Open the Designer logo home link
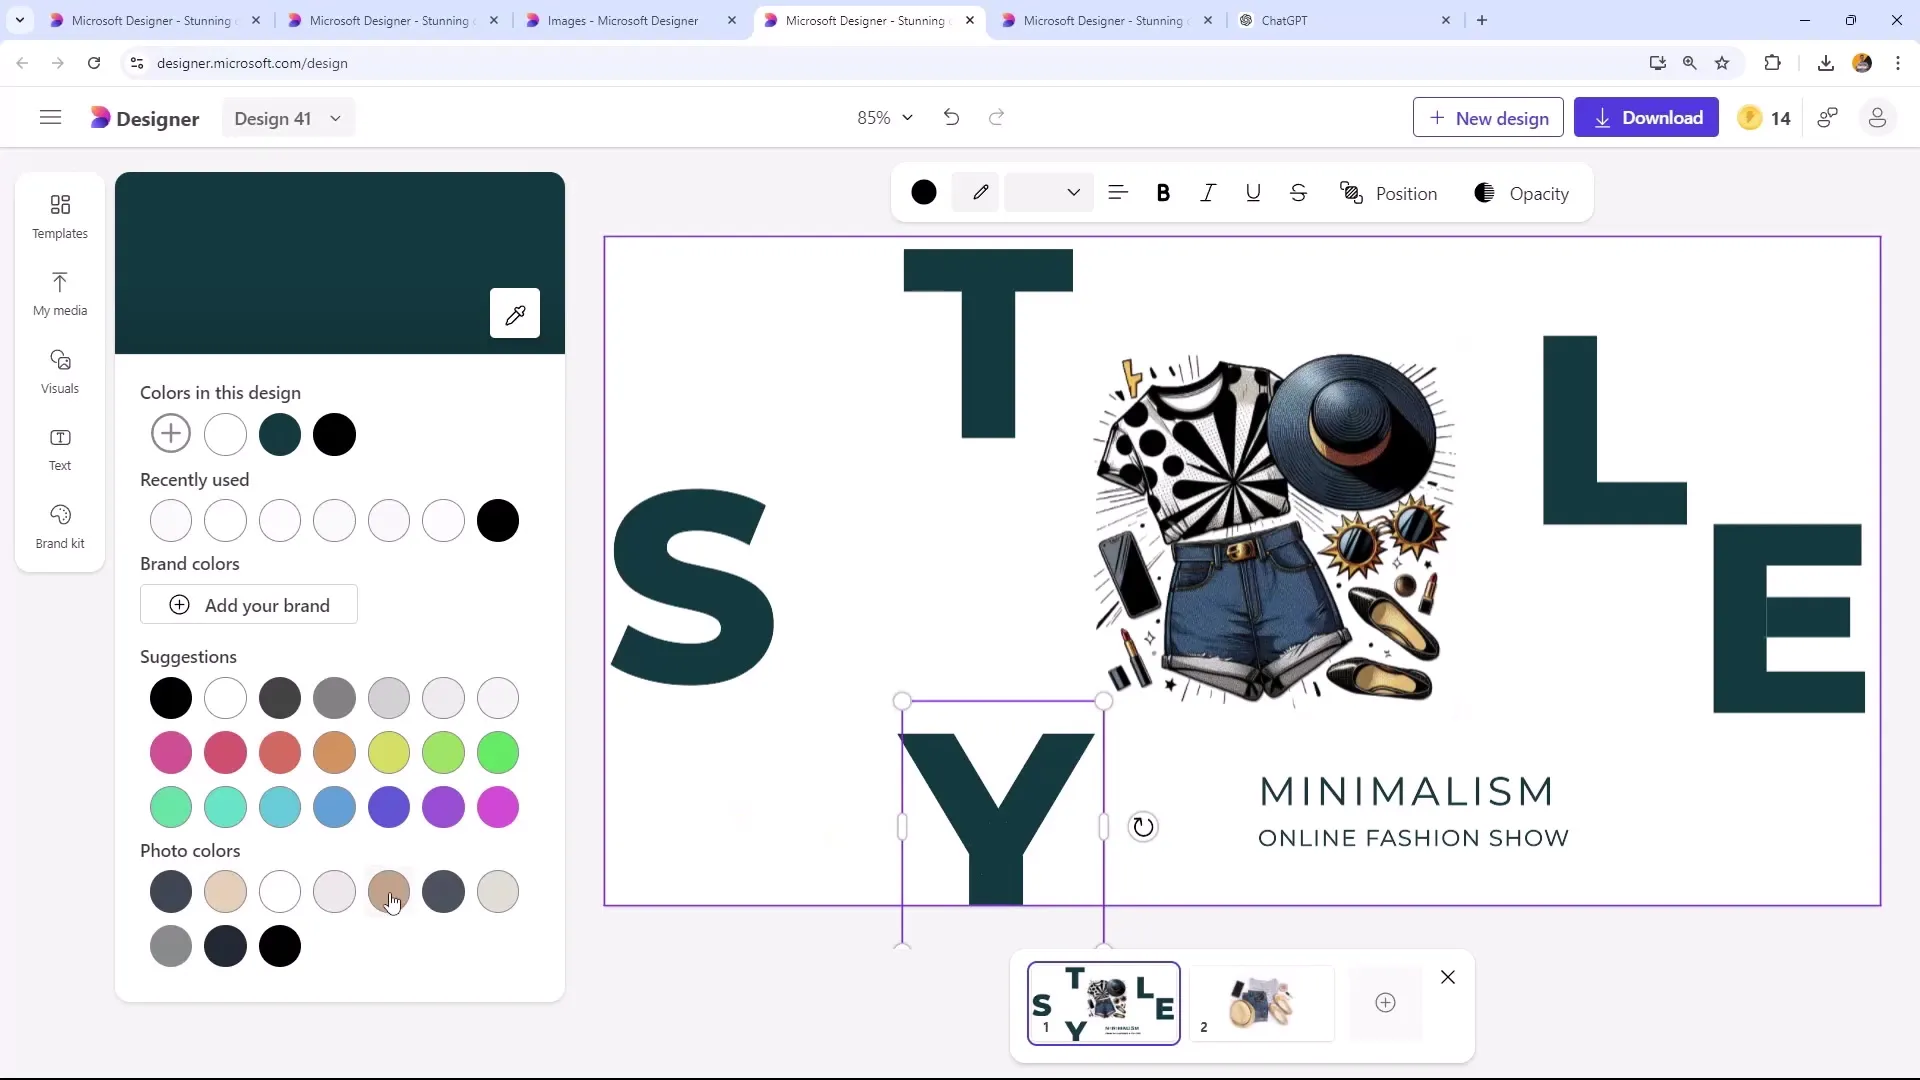Screen dimensions: 1920x1080 pos(145,118)
